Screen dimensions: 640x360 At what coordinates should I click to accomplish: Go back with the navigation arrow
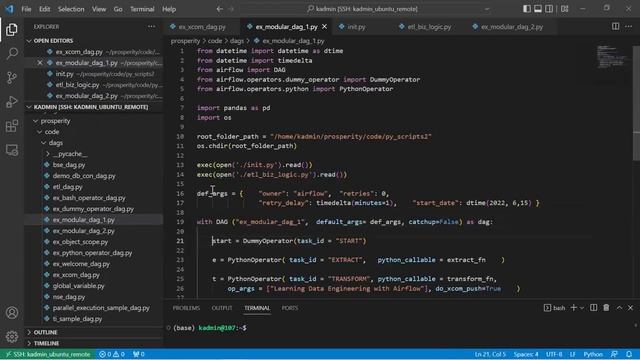pos(220,9)
